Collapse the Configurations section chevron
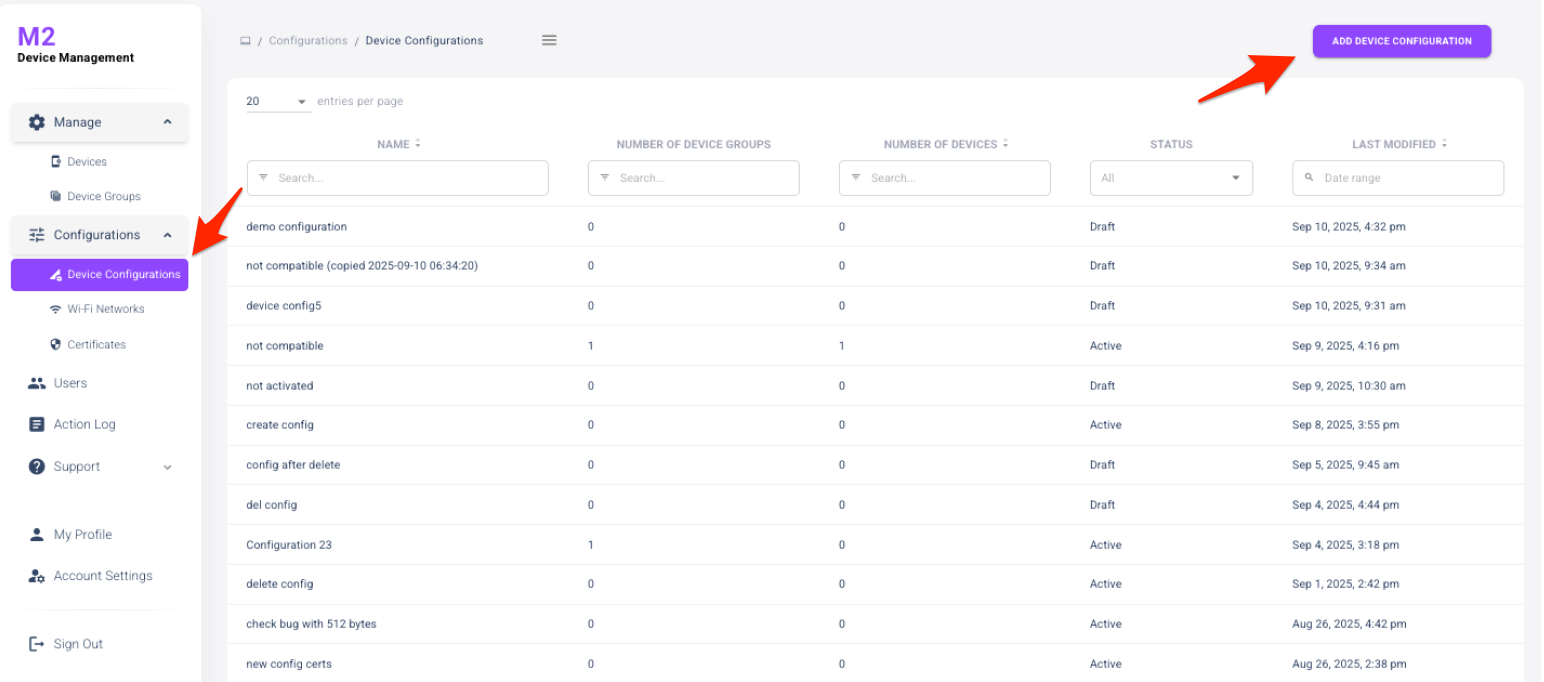This screenshot has height=682, width=1544. 167,235
